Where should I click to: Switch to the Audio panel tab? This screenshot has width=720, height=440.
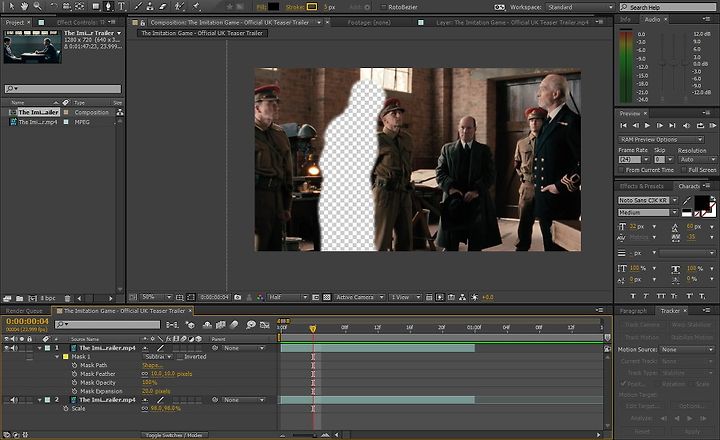652,19
